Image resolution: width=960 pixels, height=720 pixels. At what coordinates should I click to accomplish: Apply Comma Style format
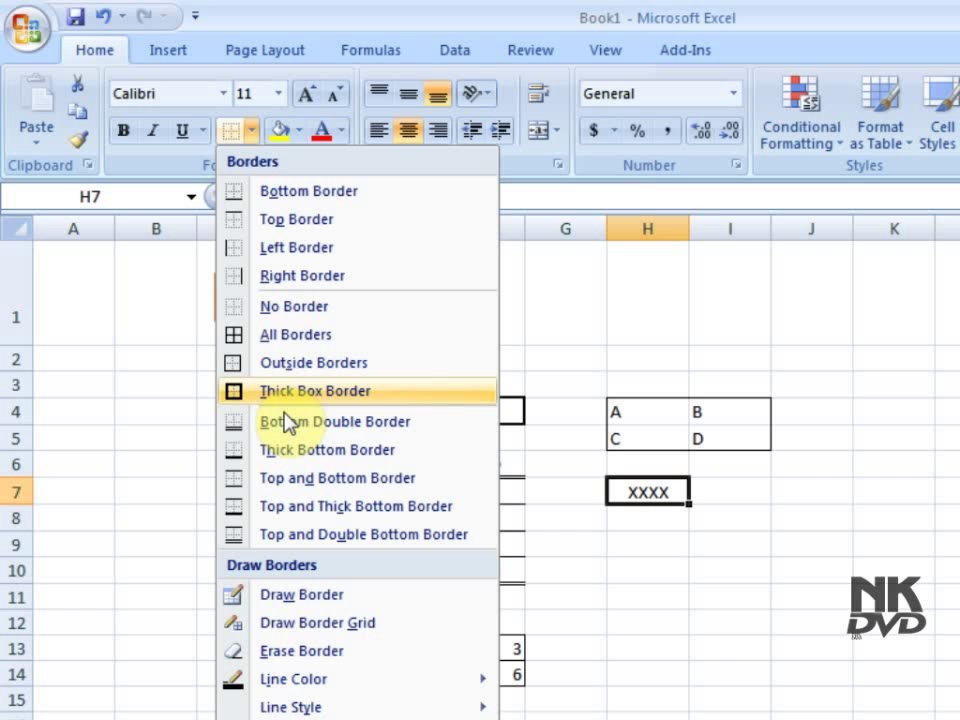tap(667, 130)
